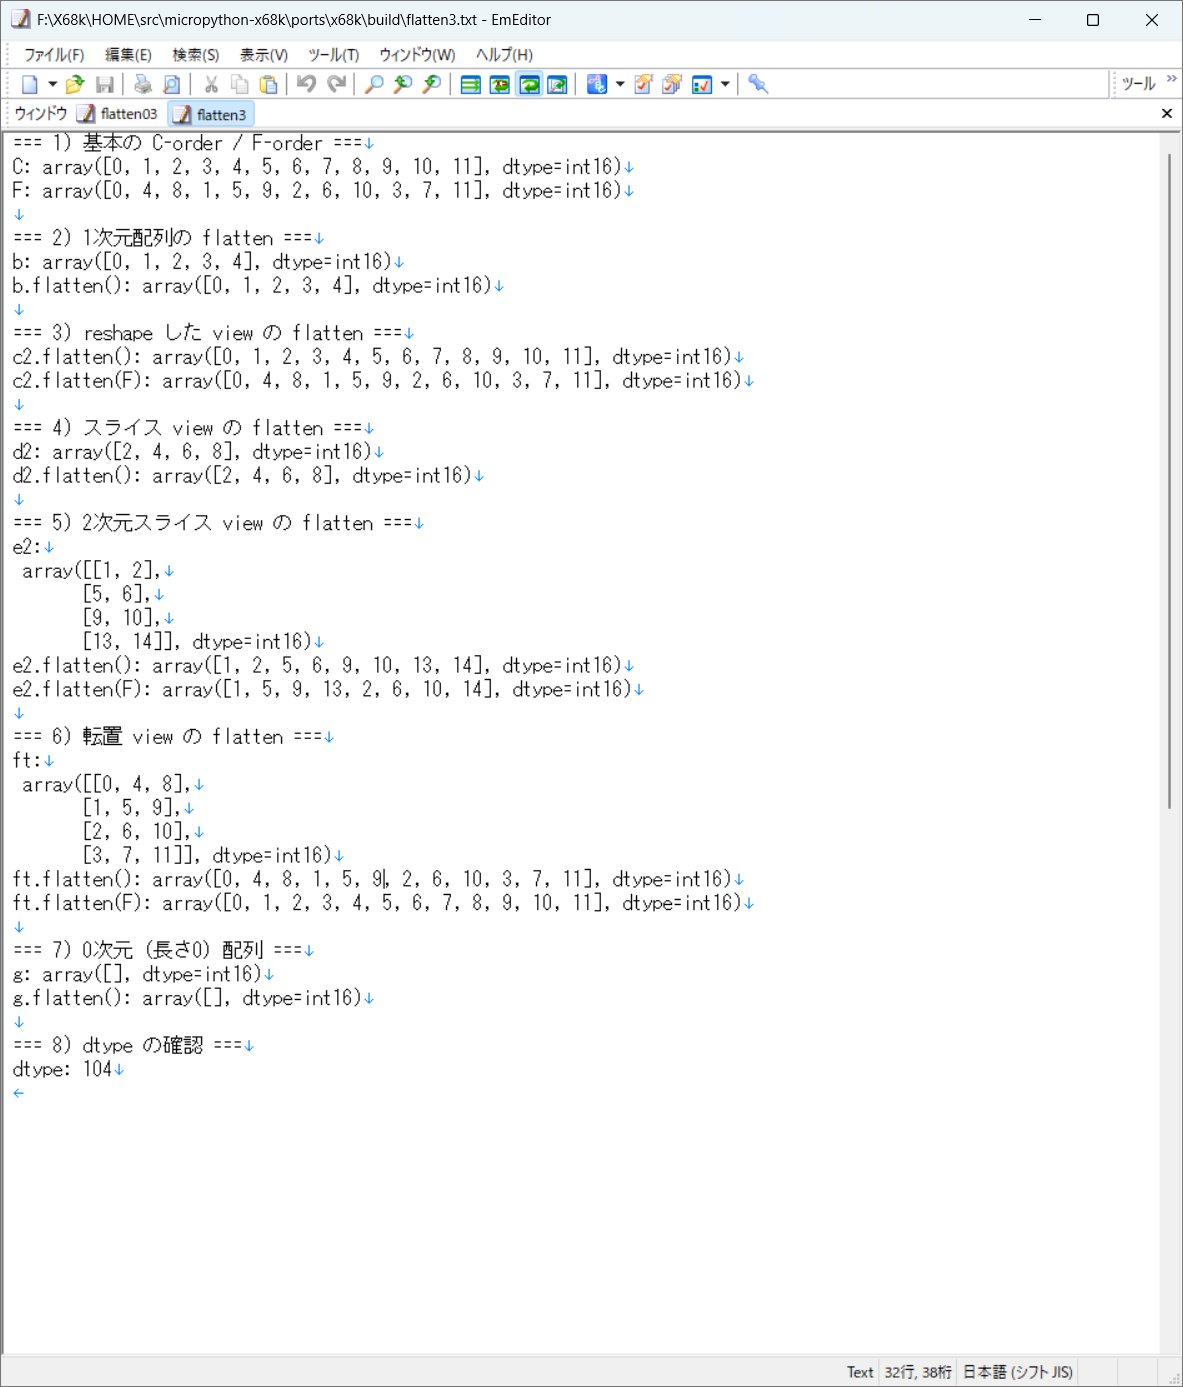Click the line 'e2:'
The image size is (1183, 1387).
pos(27,547)
